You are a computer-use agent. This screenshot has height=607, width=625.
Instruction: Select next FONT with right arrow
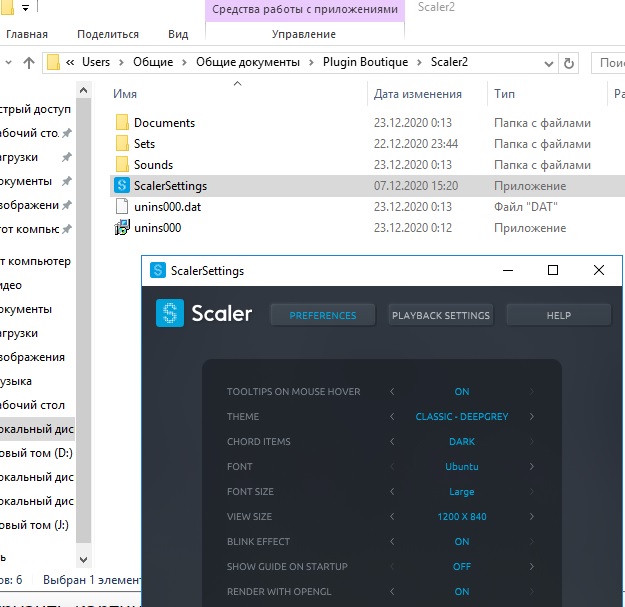pyautogui.click(x=531, y=466)
